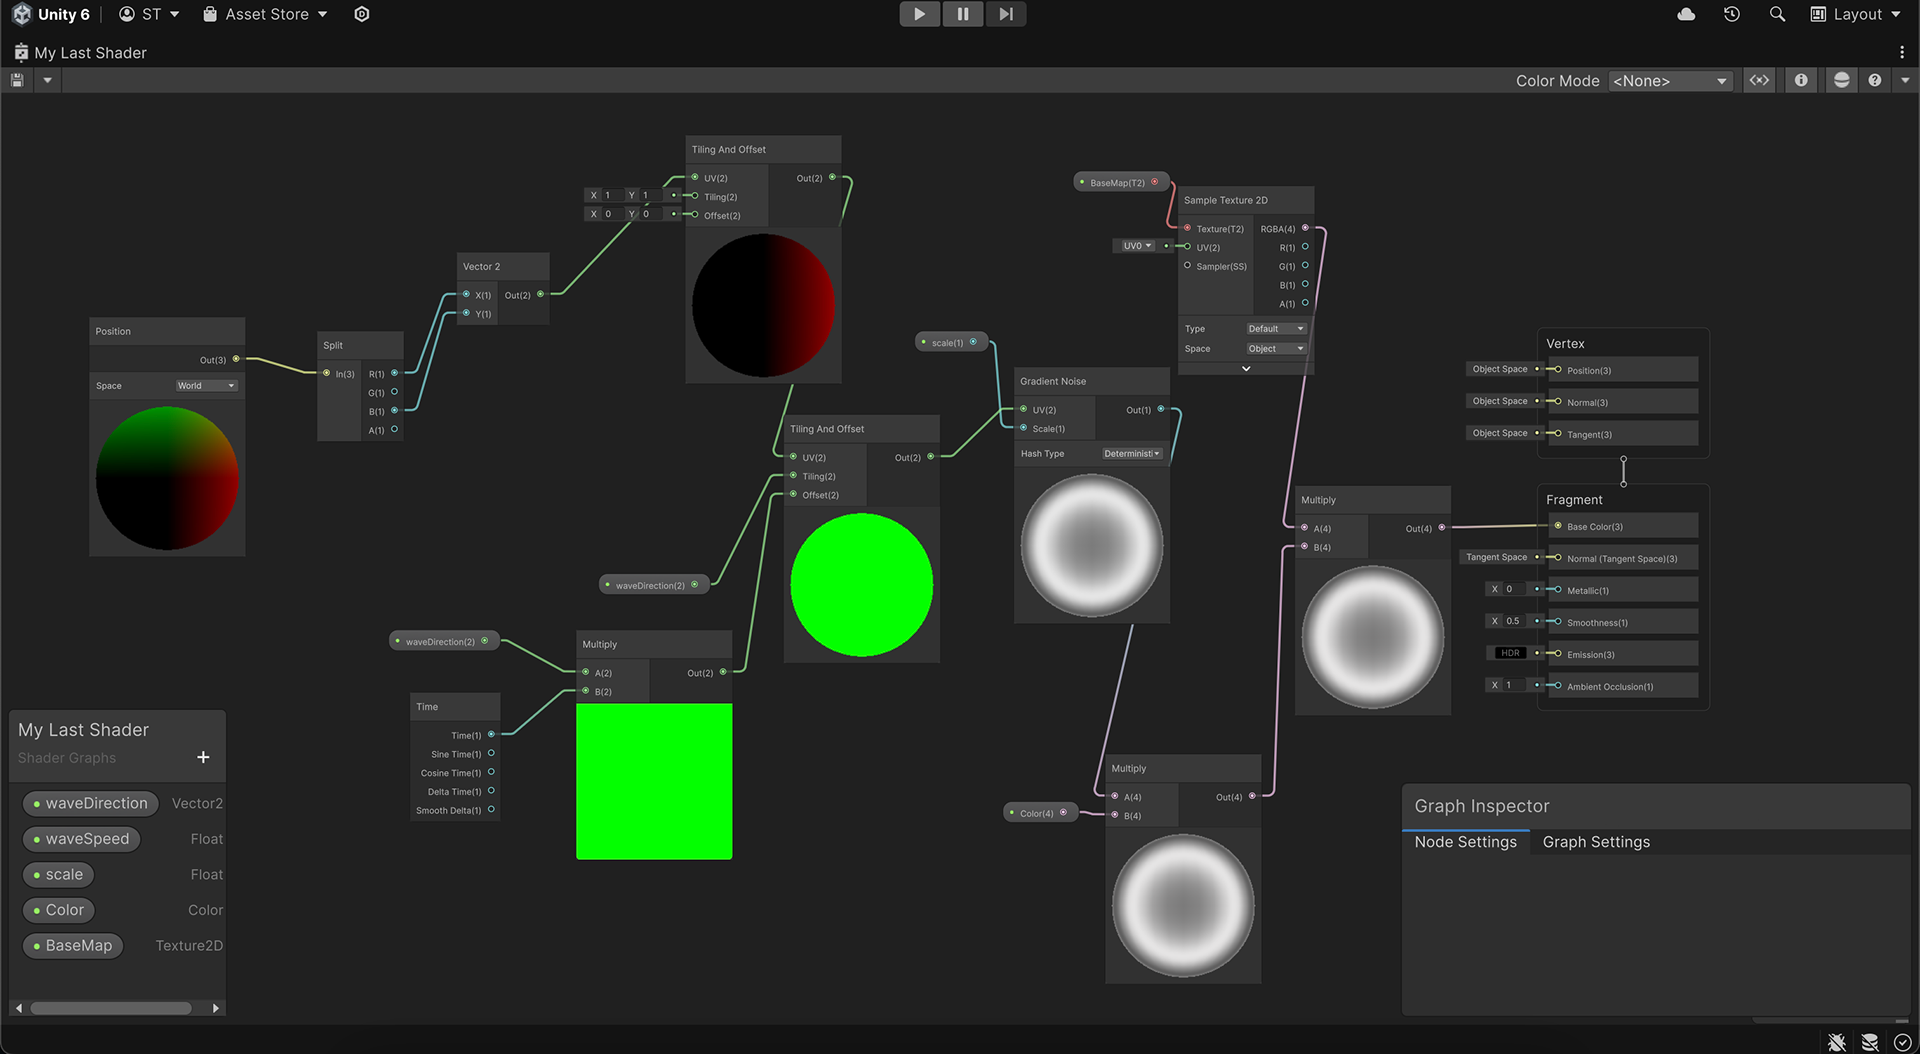
Task: Open the Asset Store dropdown menu
Action: pos(265,14)
